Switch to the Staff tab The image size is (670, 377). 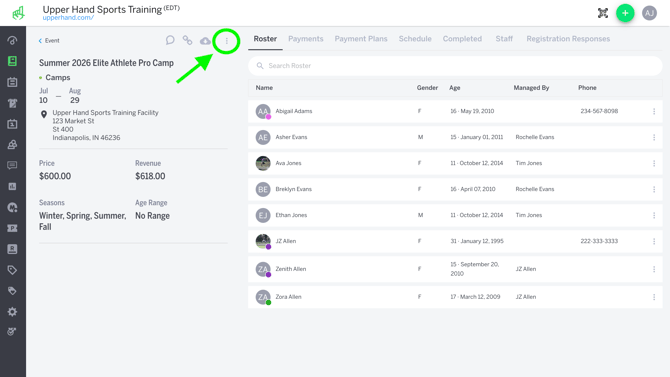(x=504, y=39)
